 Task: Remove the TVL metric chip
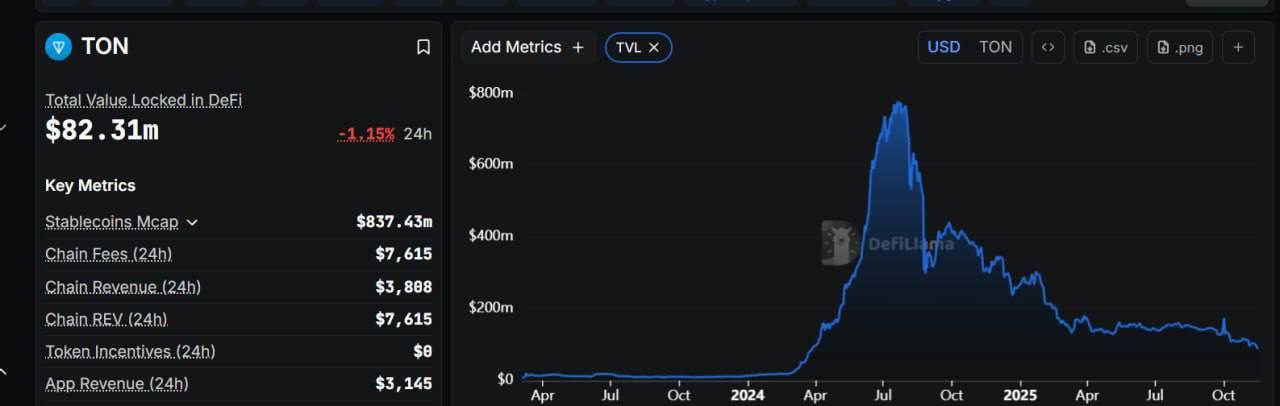tap(654, 47)
